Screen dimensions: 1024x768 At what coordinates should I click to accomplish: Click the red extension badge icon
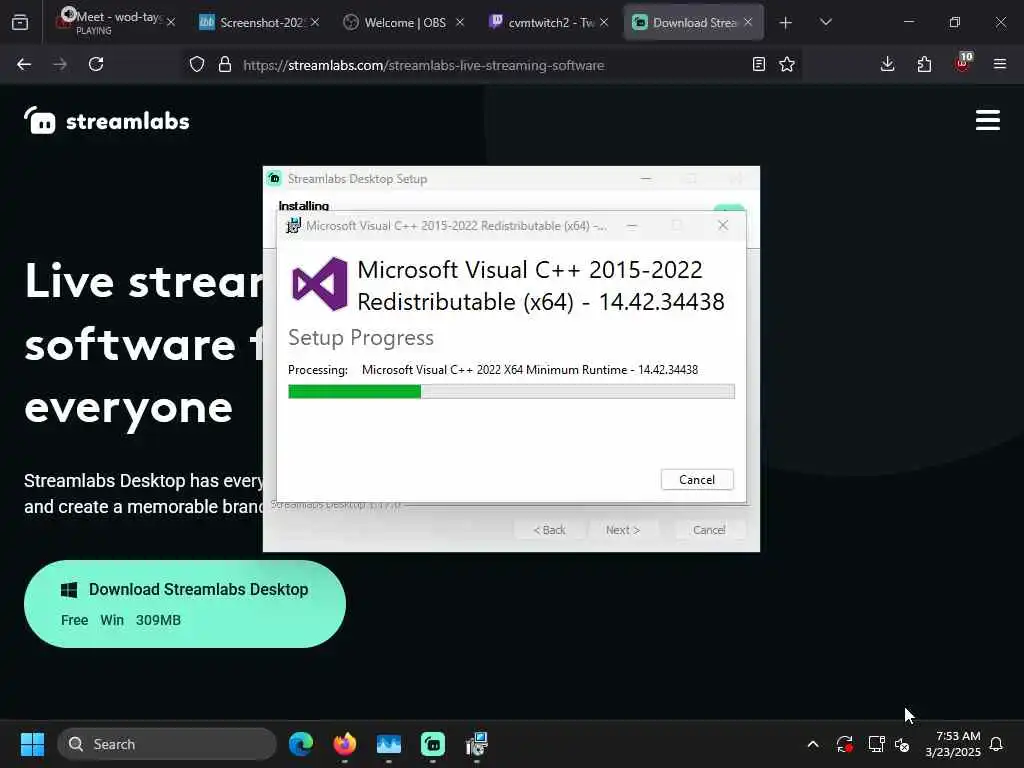click(x=963, y=63)
